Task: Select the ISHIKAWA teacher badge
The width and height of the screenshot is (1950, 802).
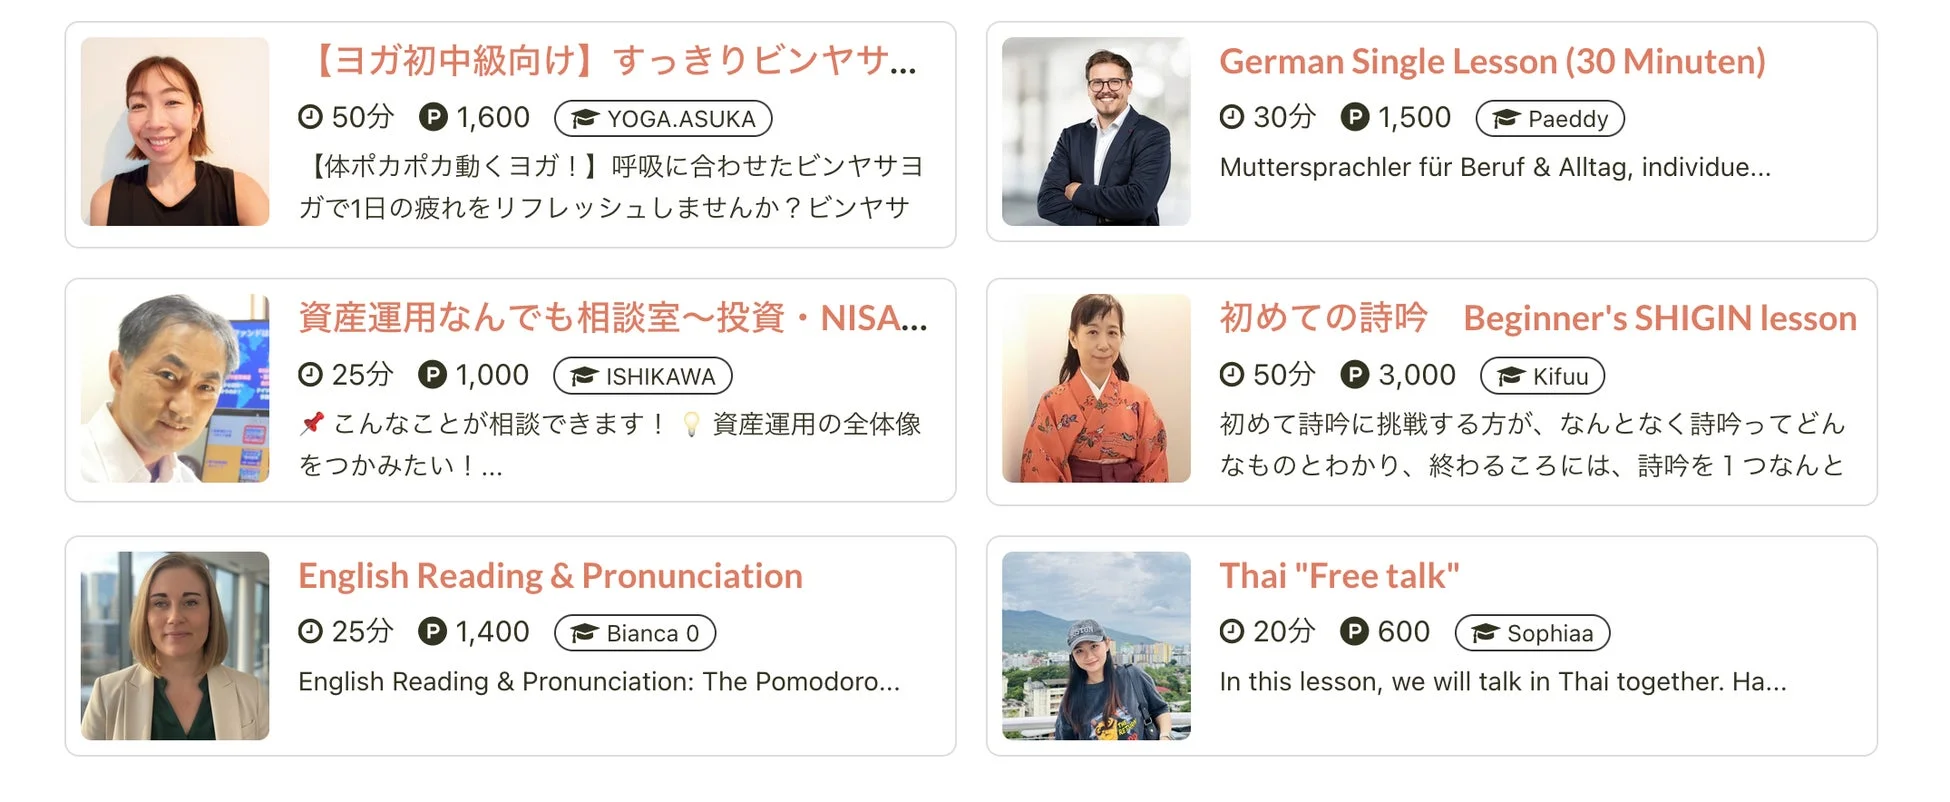Action: tap(643, 376)
